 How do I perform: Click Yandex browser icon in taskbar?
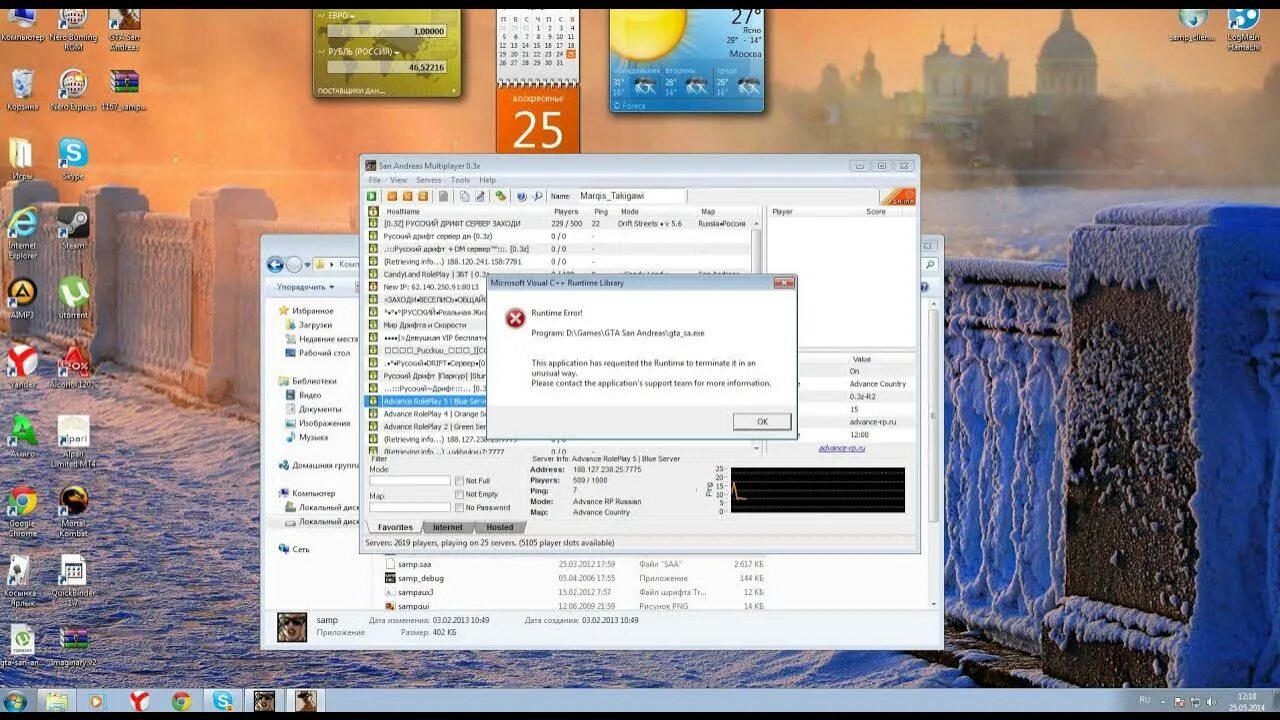pyautogui.click(x=140, y=701)
